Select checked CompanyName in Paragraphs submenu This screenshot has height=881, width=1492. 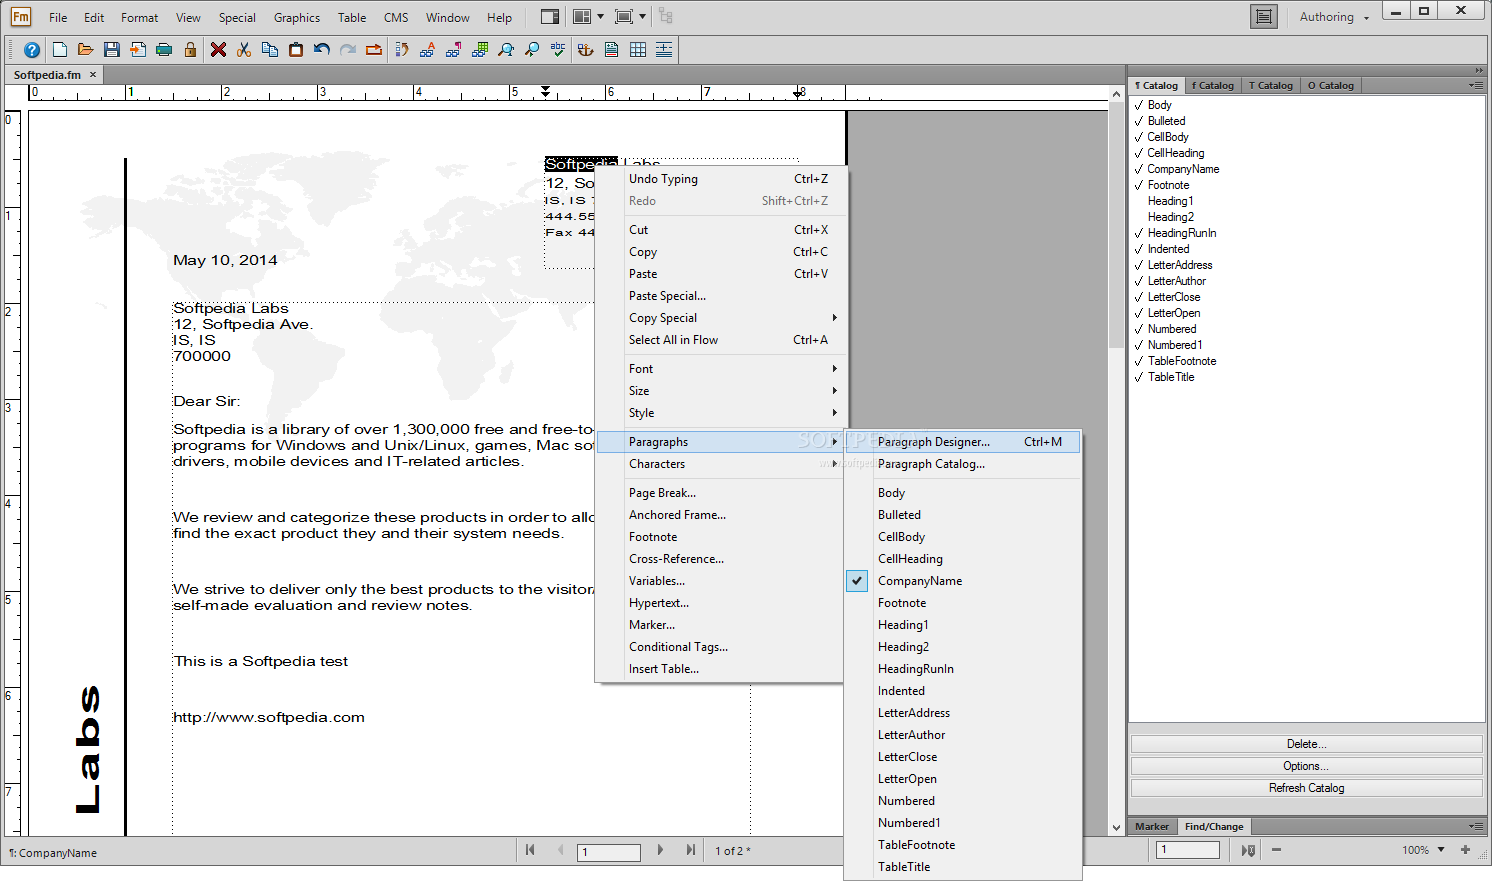tap(963, 581)
